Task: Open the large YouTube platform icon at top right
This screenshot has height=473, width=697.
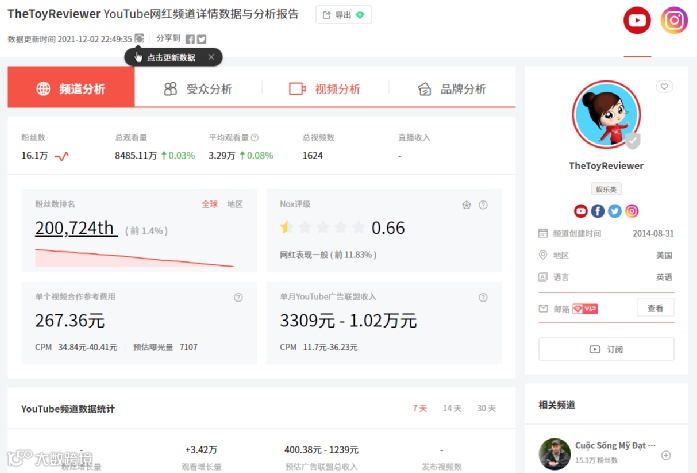Action: click(x=637, y=20)
